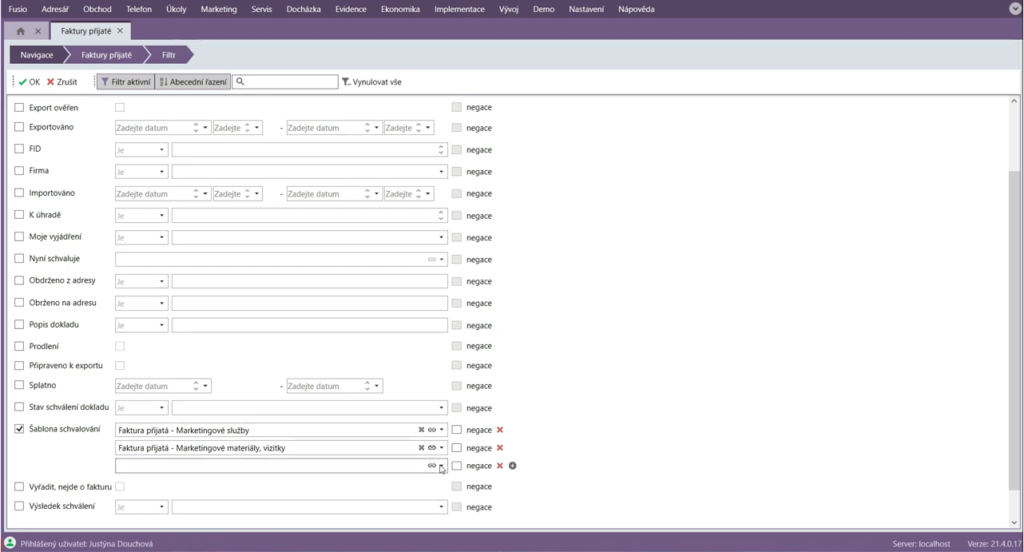The width and height of the screenshot is (1024, 552).
Task: Check negace for Marketingové služby row
Action: pyautogui.click(x=457, y=429)
